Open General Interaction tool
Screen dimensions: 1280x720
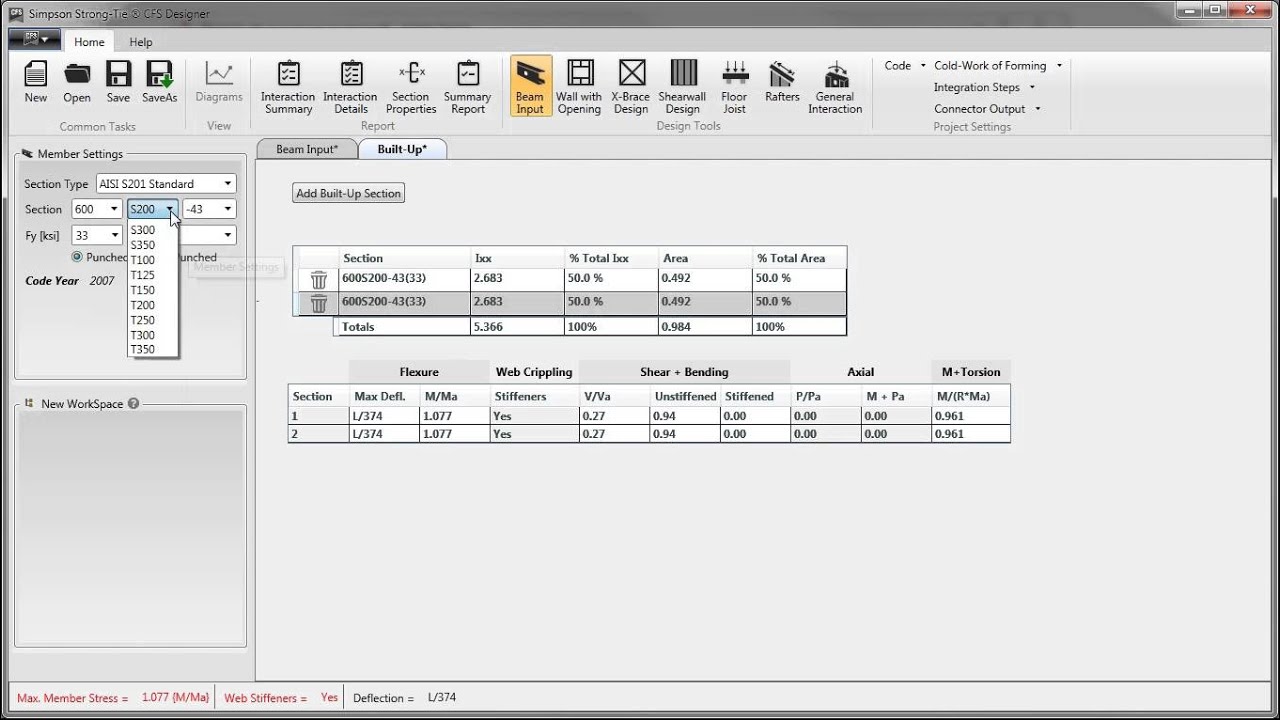835,87
